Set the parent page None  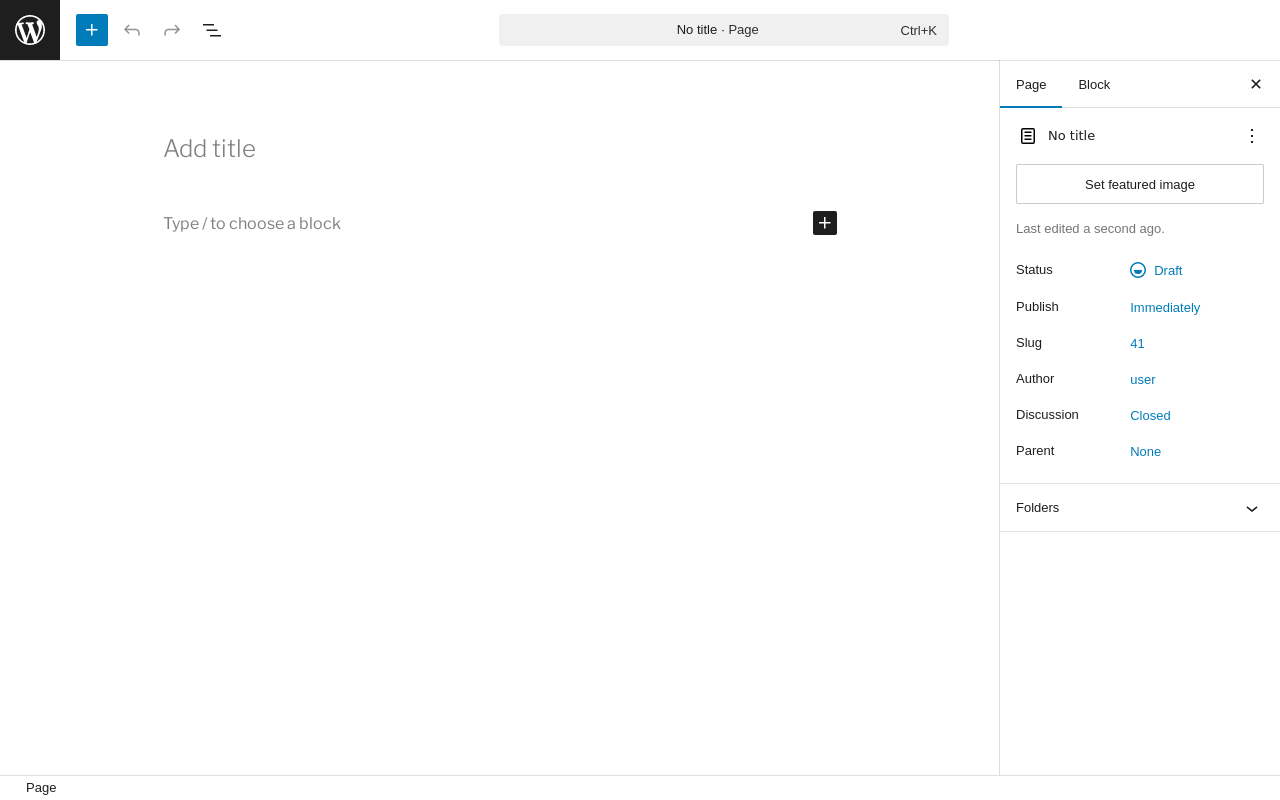click(x=1146, y=451)
